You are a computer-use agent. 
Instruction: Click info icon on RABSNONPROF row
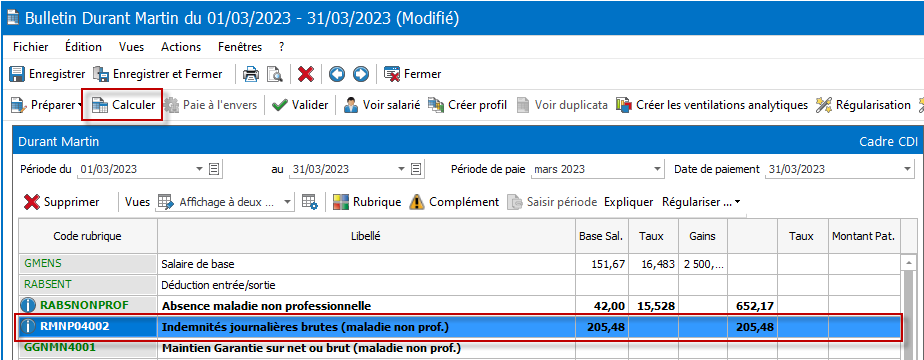pos(28,306)
